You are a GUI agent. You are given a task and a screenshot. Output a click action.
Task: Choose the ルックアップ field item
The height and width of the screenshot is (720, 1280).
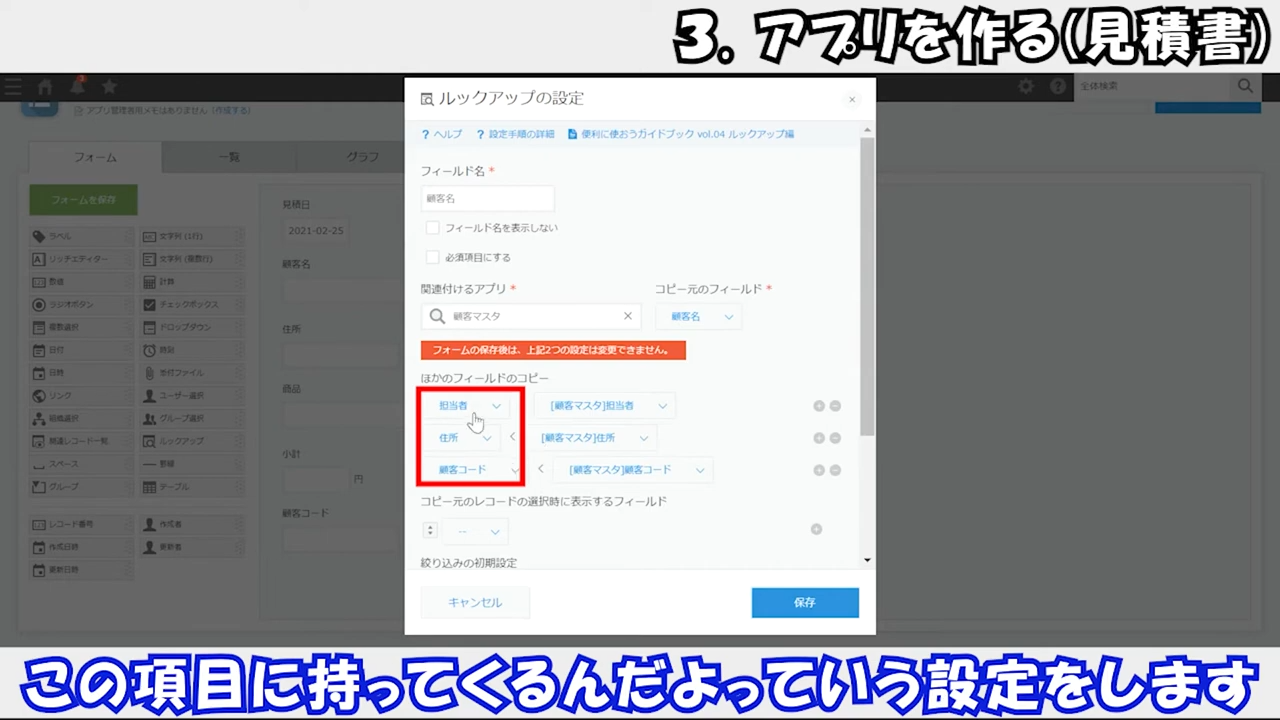coord(191,441)
